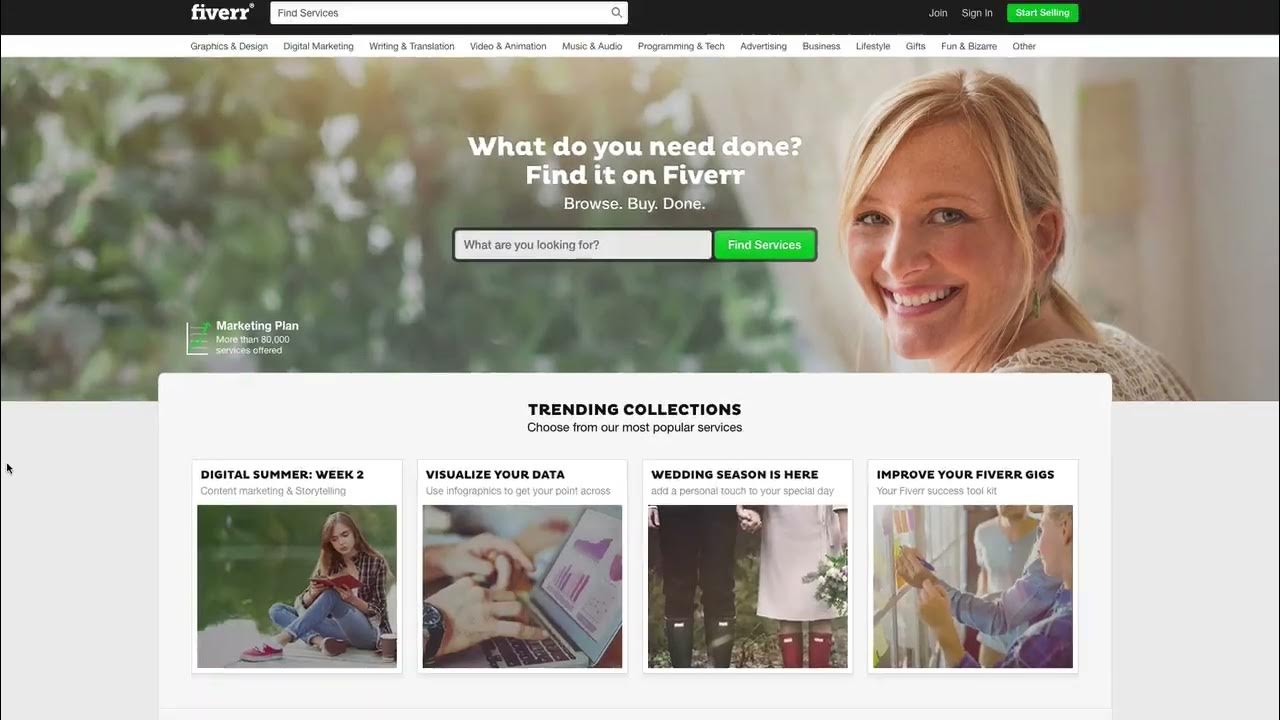The height and width of the screenshot is (720, 1280).
Task: Open the Music & Audio category
Action: click(x=592, y=46)
